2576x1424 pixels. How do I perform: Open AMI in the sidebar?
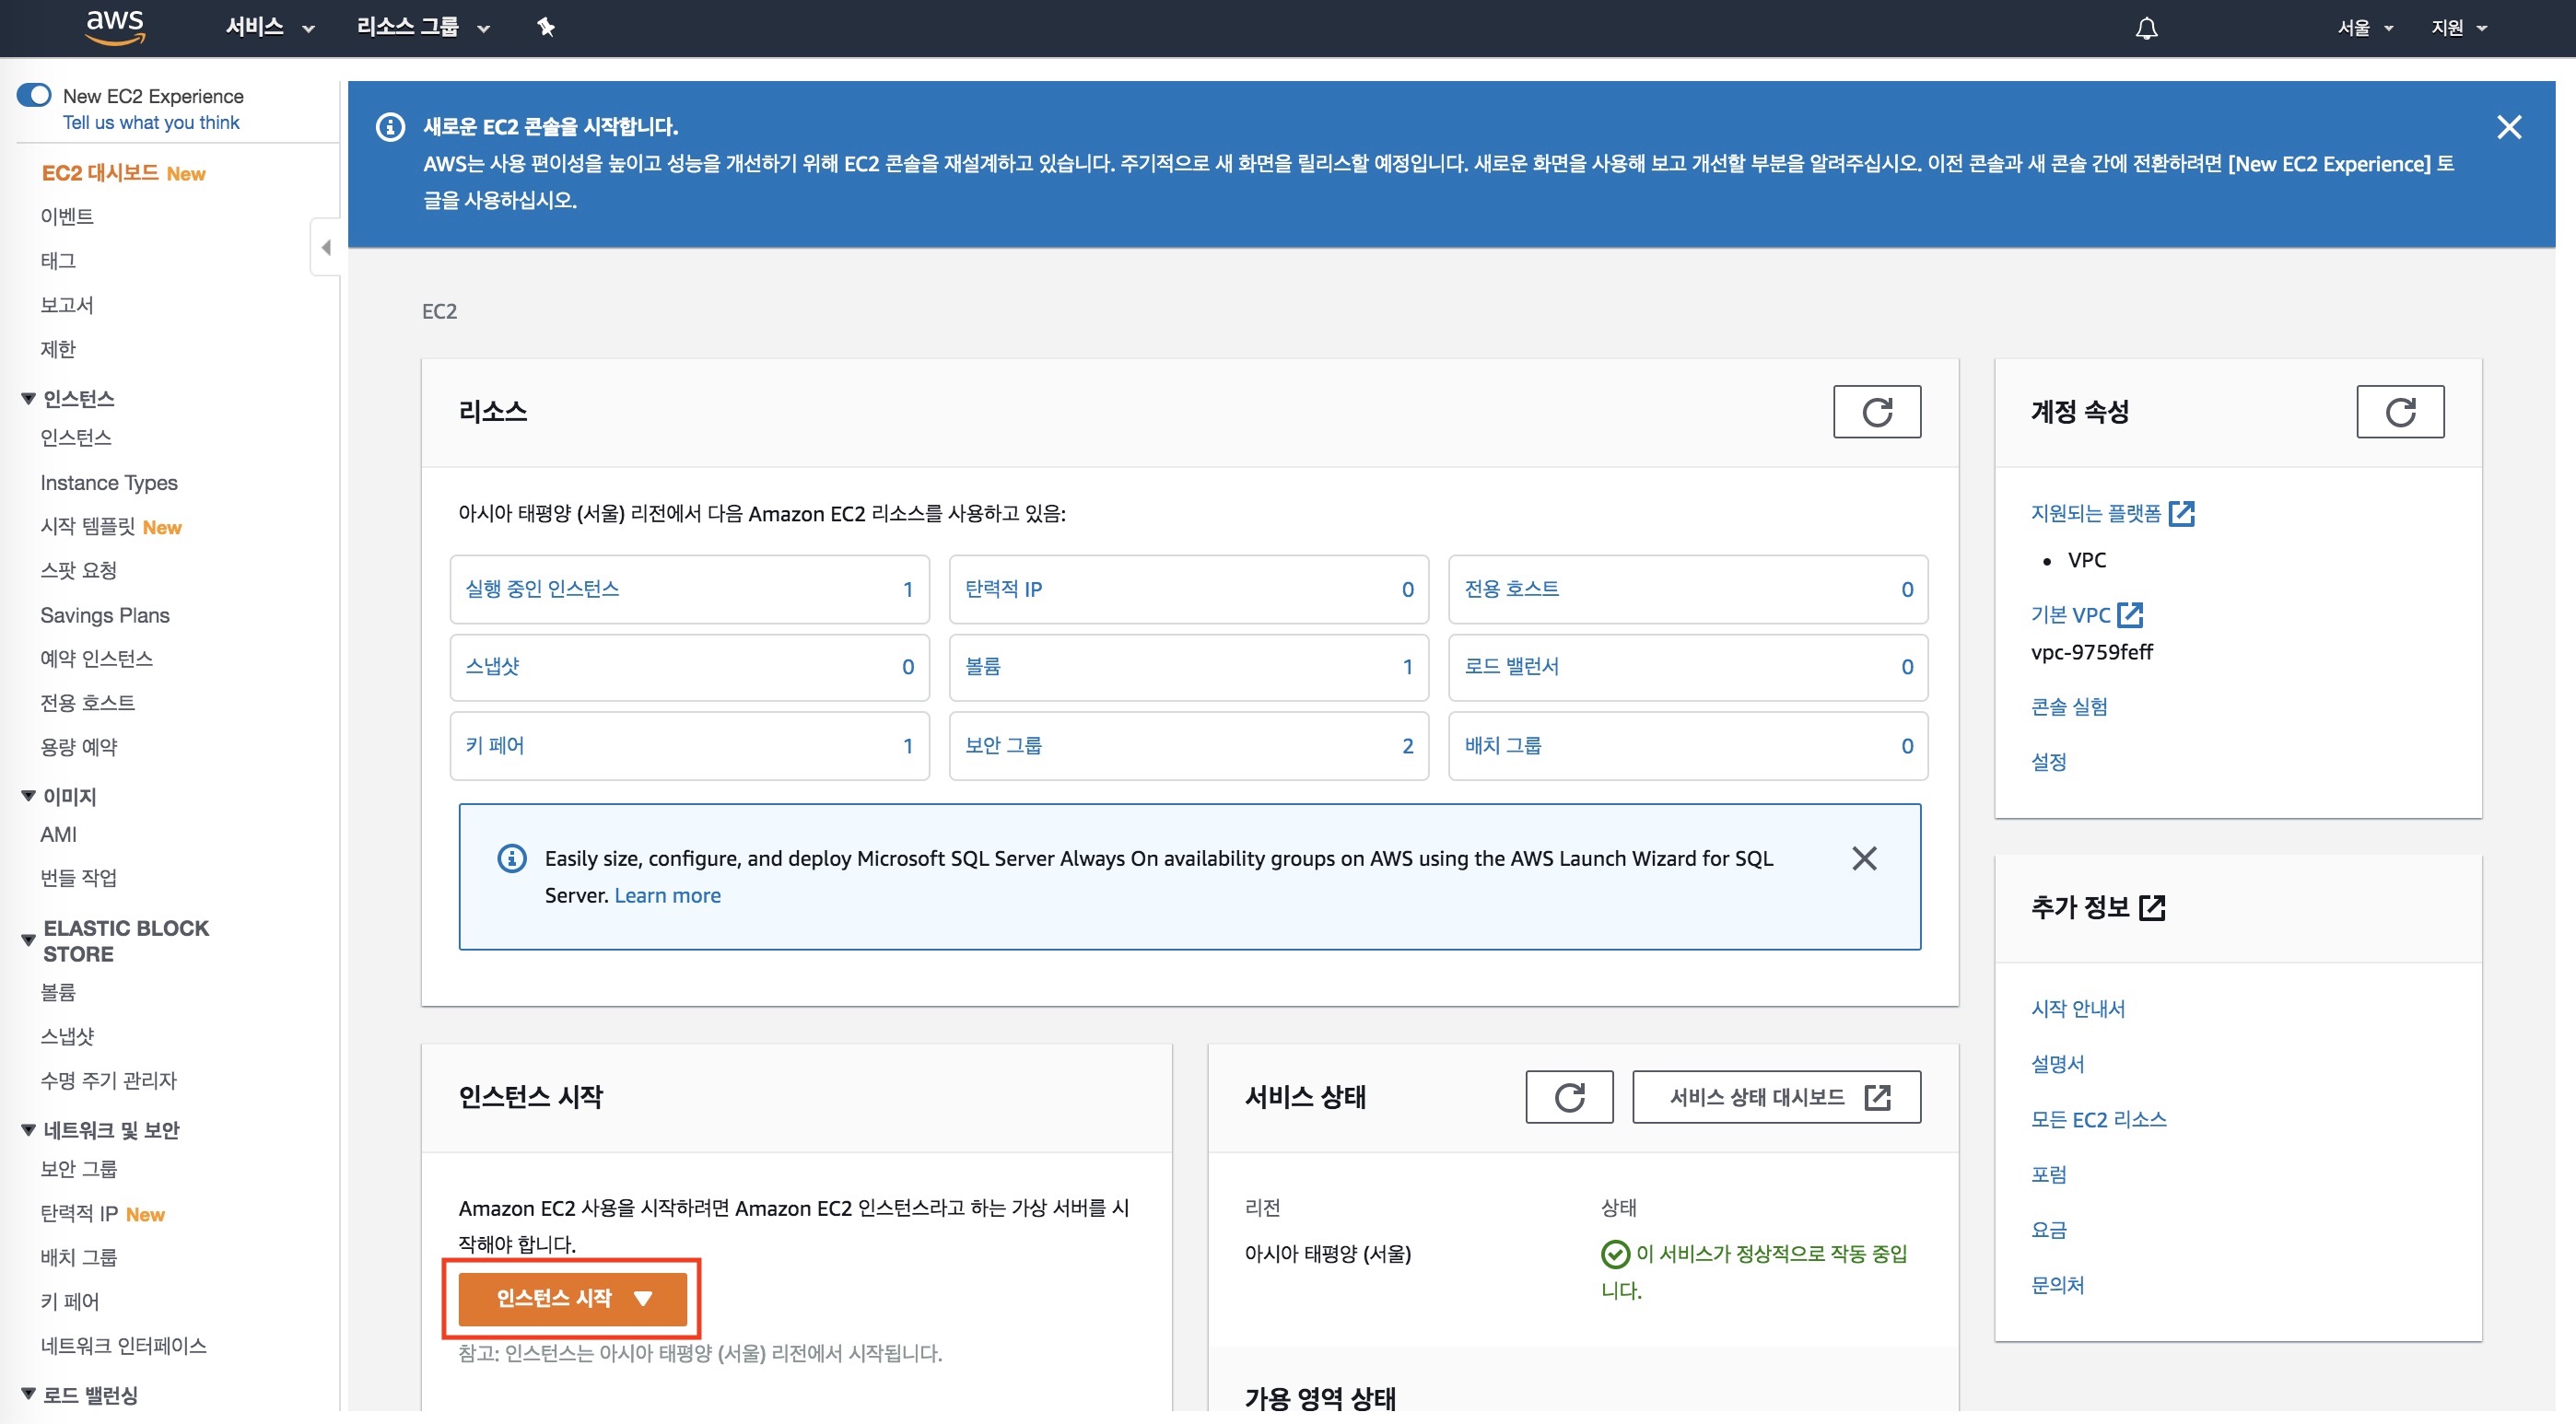pyautogui.click(x=58, y=834)
